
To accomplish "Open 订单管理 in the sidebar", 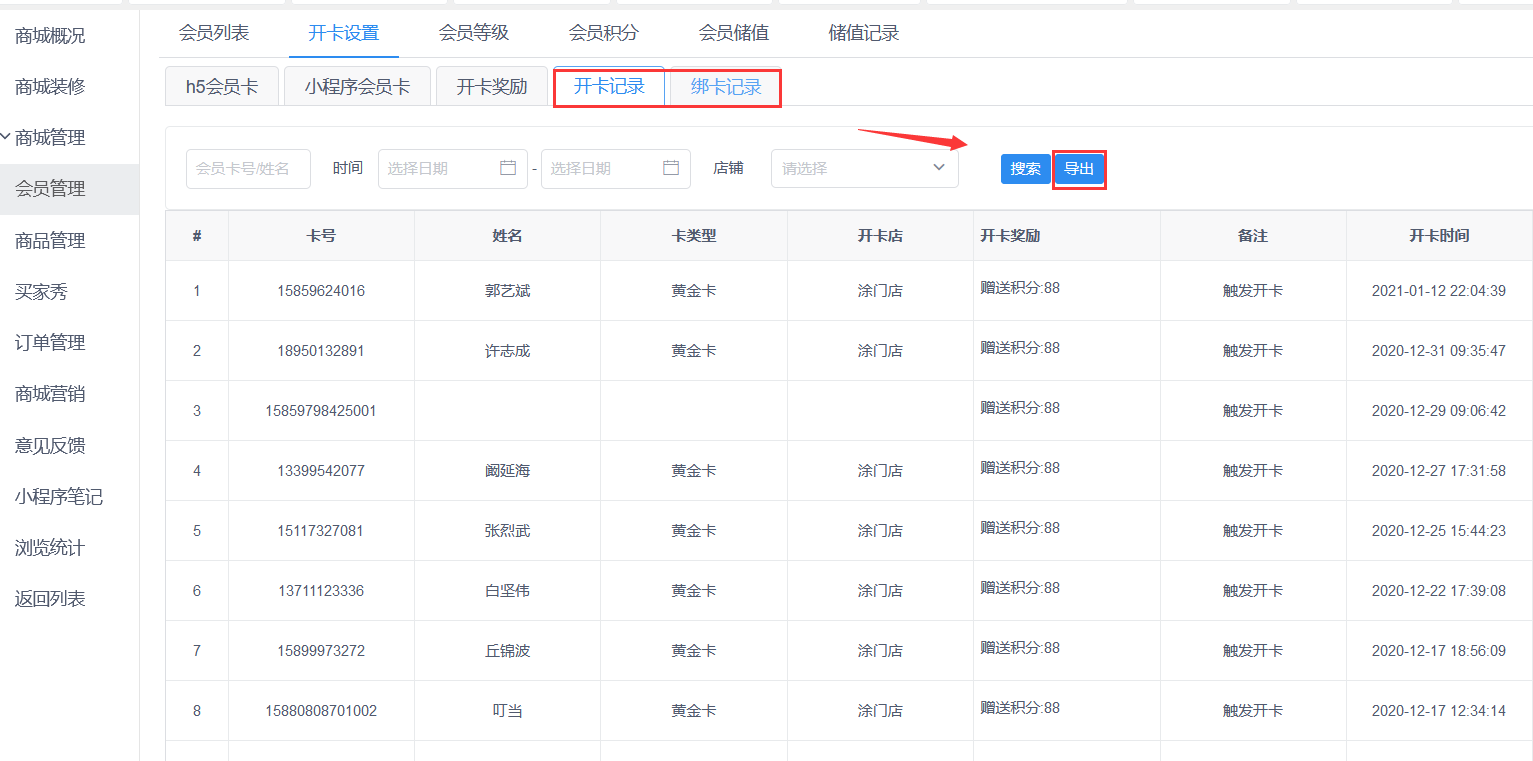I will pyautogui.click(x=50, y=343).
